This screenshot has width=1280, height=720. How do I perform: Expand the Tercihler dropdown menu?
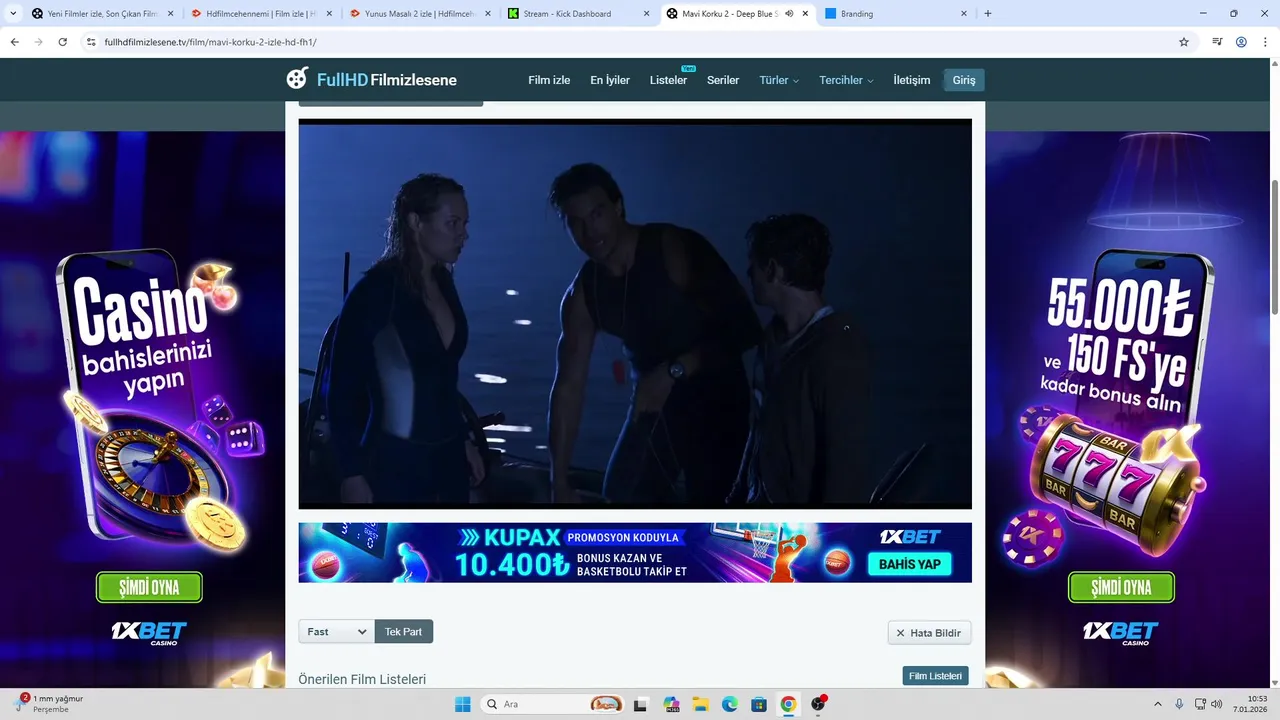(x=846, y=80)
